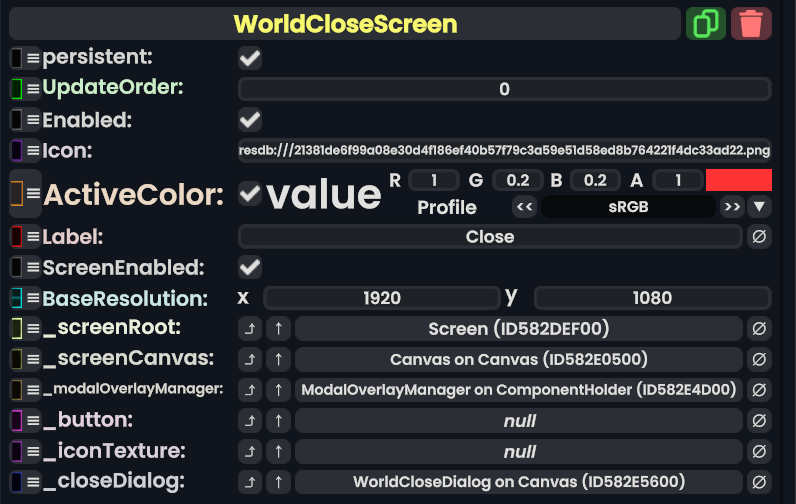The image size is (796, 504).
Task: Click the WorldCloseScreen component header
Action: coord(345,23)
